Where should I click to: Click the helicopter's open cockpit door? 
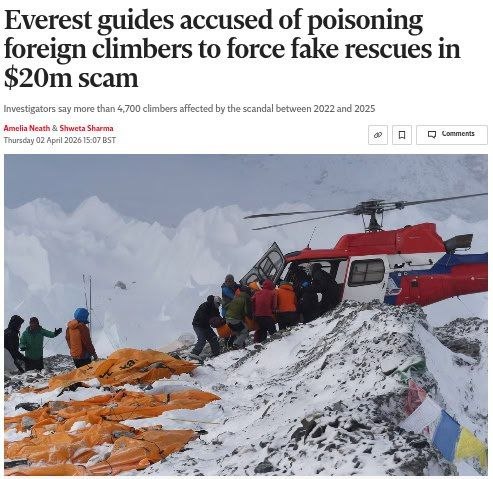click(x=263, y=265)
